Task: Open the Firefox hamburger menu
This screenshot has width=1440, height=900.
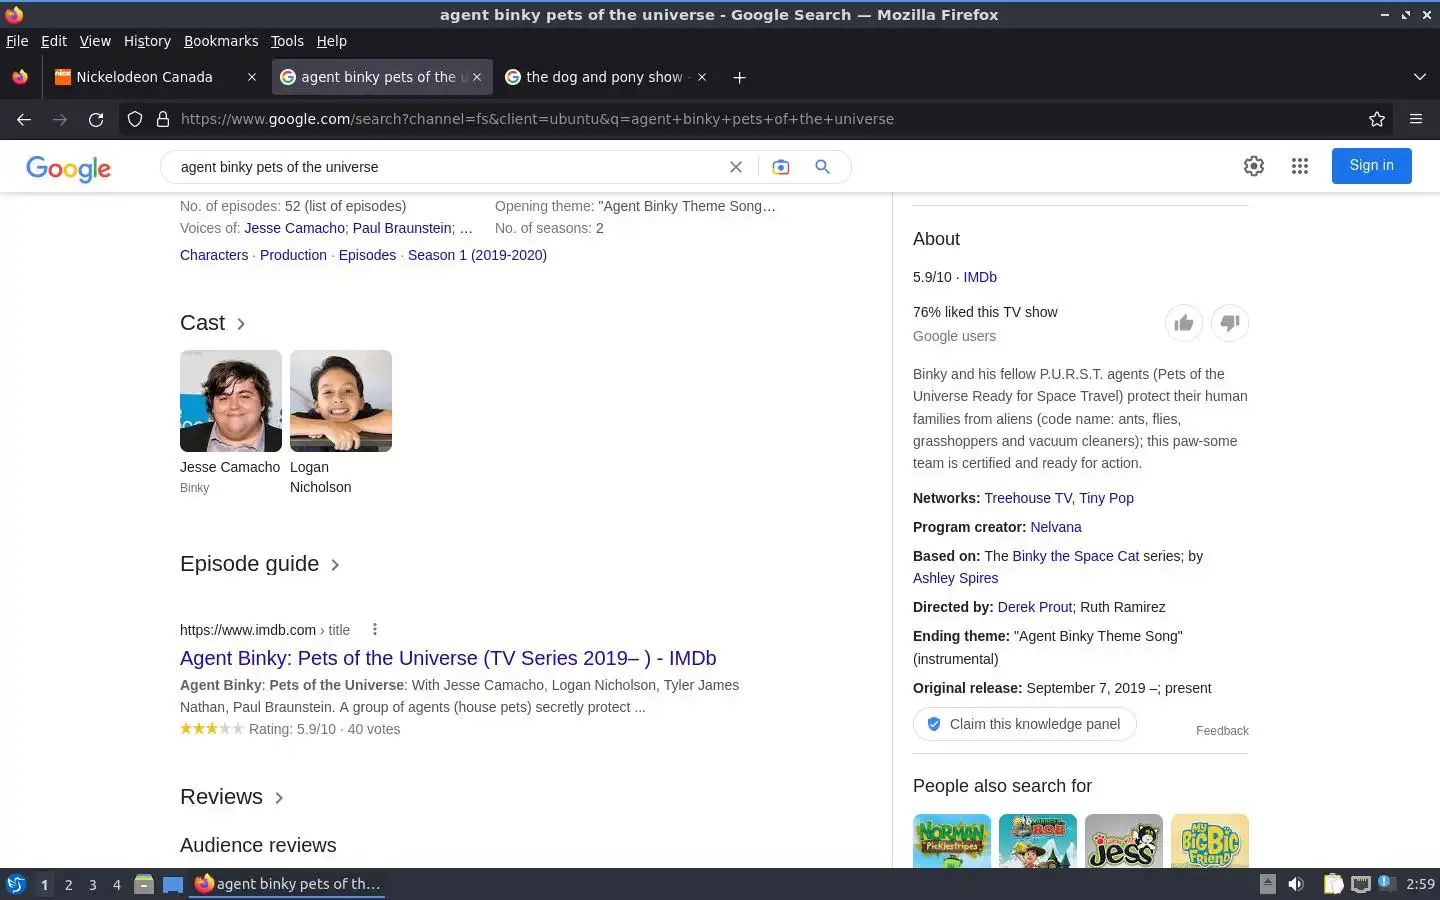Action: (x=1416, y=119)
